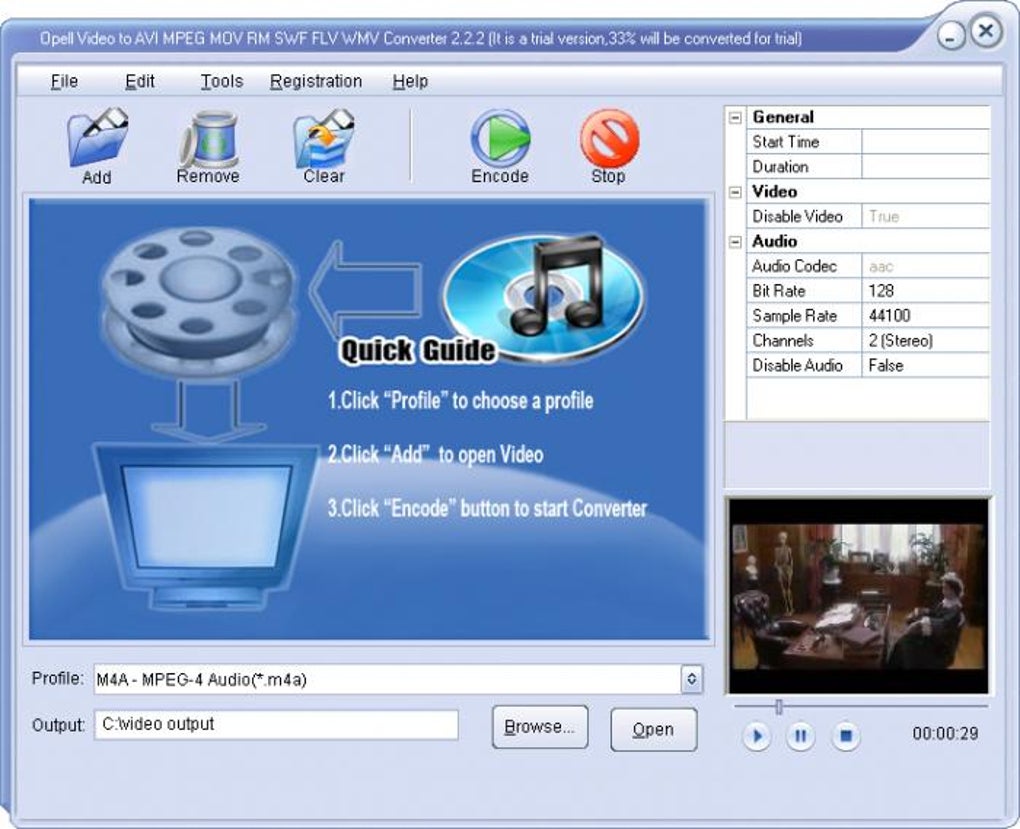Collapse the Video property group
This screenshot has height=829, width=1020.
pyautogui.click(x=735, y=192)
